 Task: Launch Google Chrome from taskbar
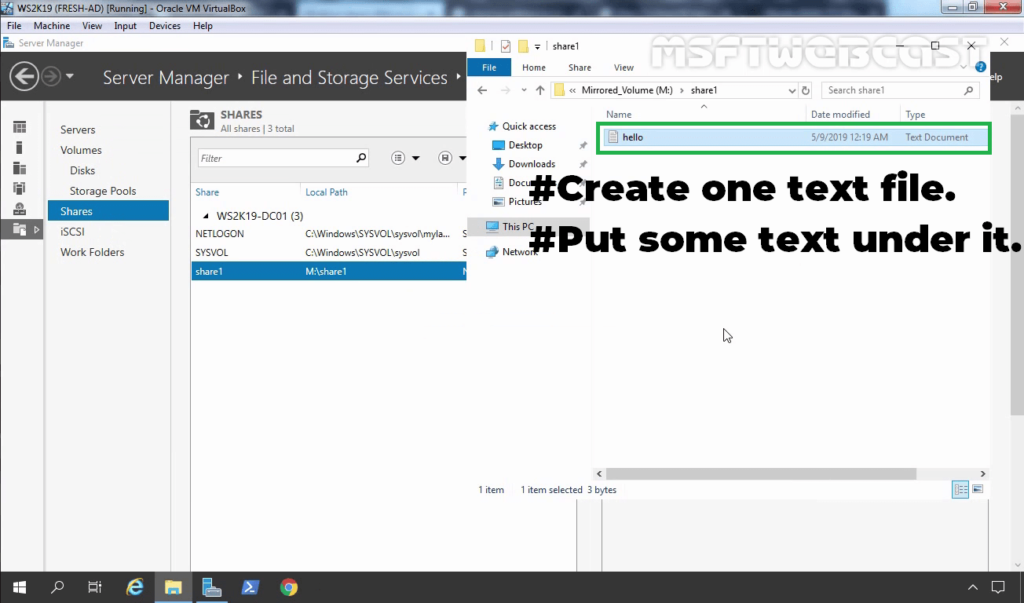pyautogui.click(x=289, y=587)
